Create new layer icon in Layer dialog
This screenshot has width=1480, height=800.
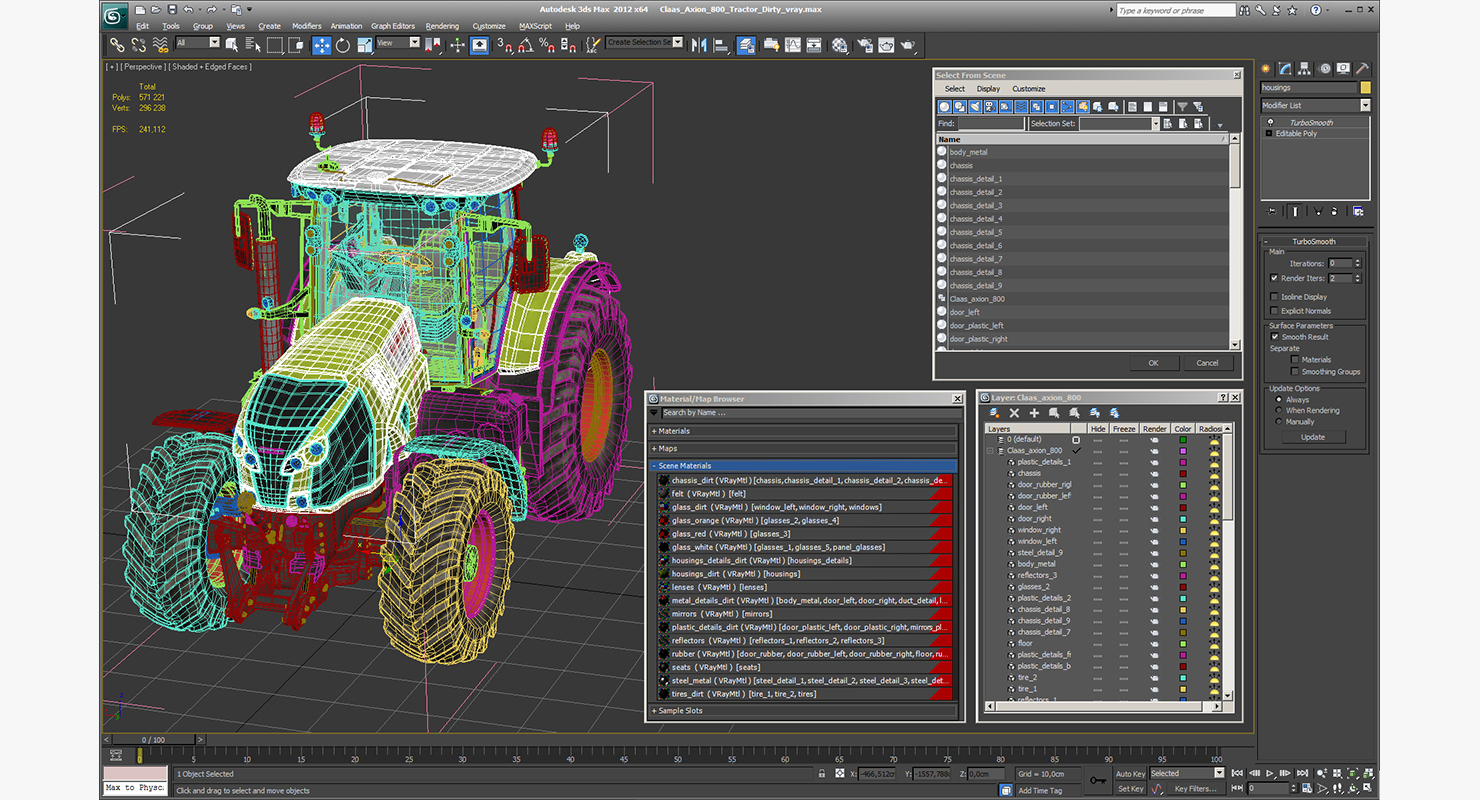994,412
